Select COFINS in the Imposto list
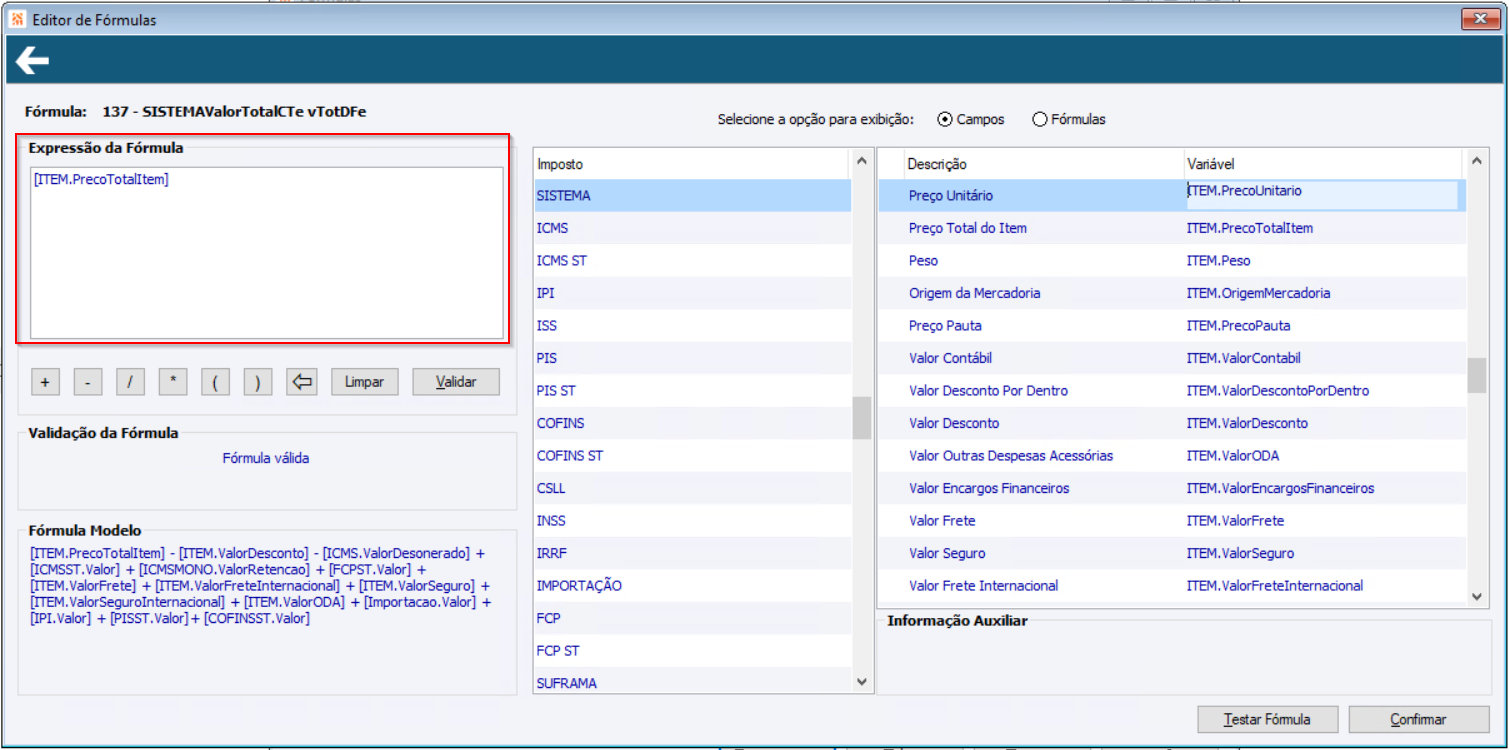This screenshot has height=750, width=1509. pos(692,423)
